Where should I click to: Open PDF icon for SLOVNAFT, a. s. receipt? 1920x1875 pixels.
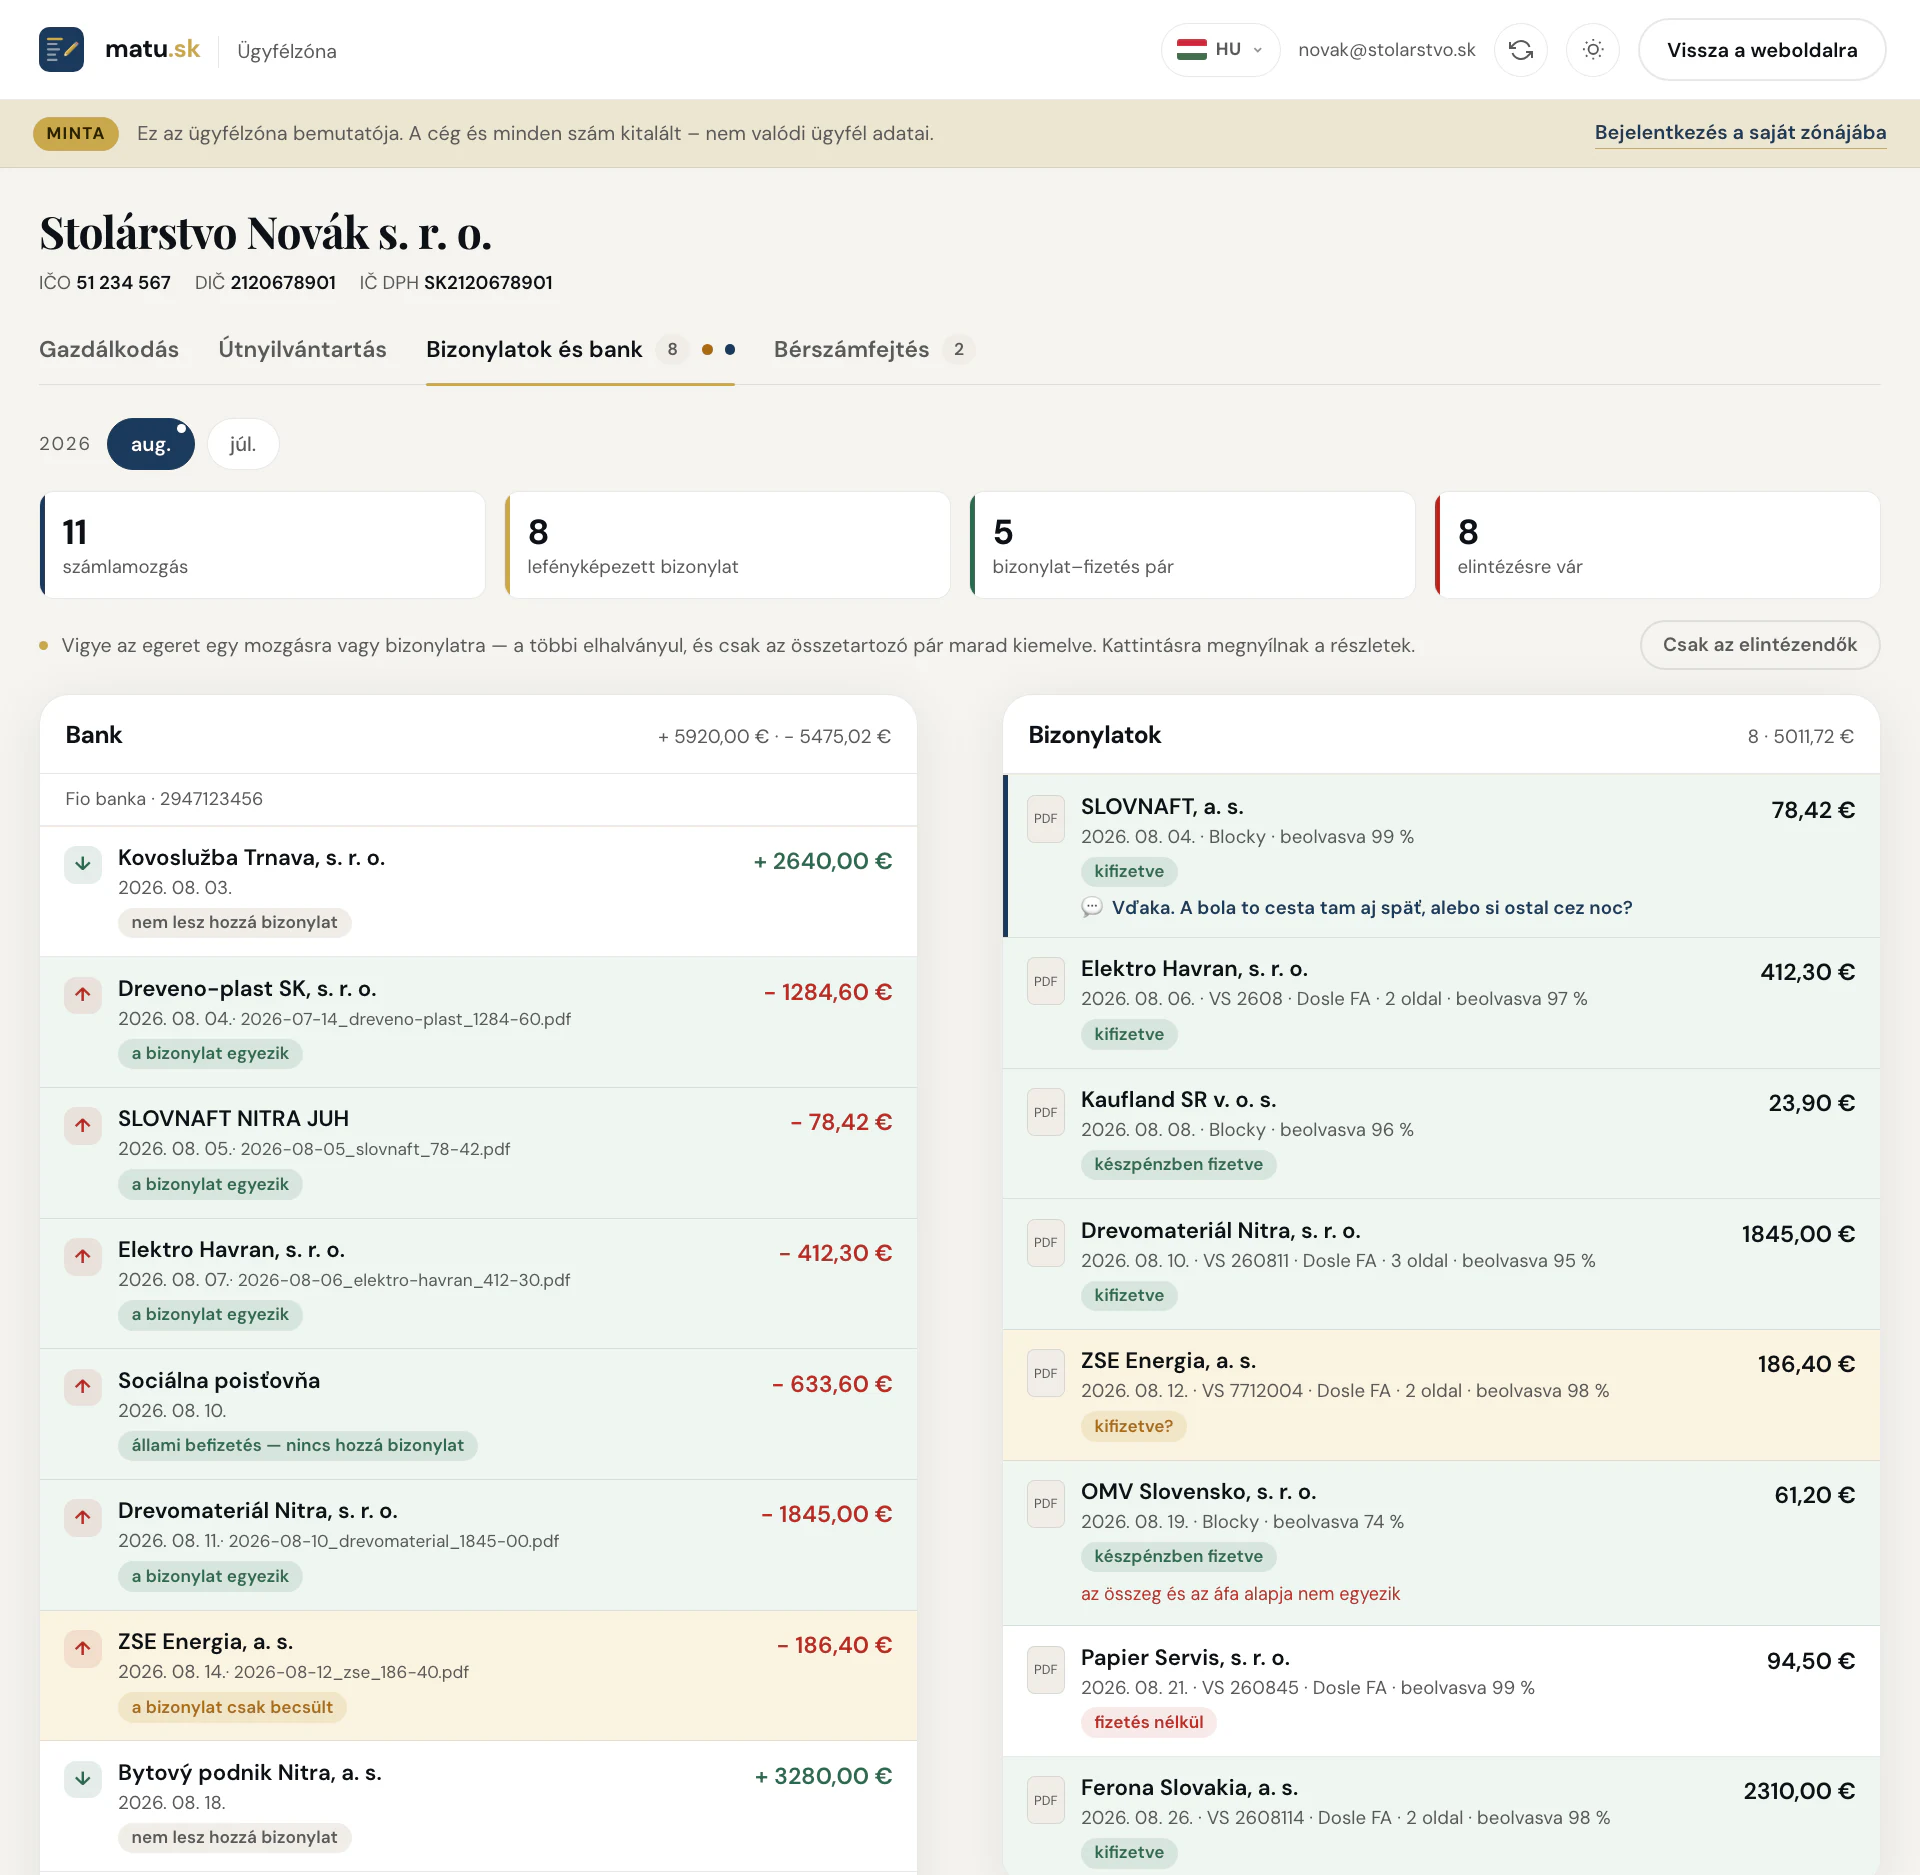[x=1046, y=819]
